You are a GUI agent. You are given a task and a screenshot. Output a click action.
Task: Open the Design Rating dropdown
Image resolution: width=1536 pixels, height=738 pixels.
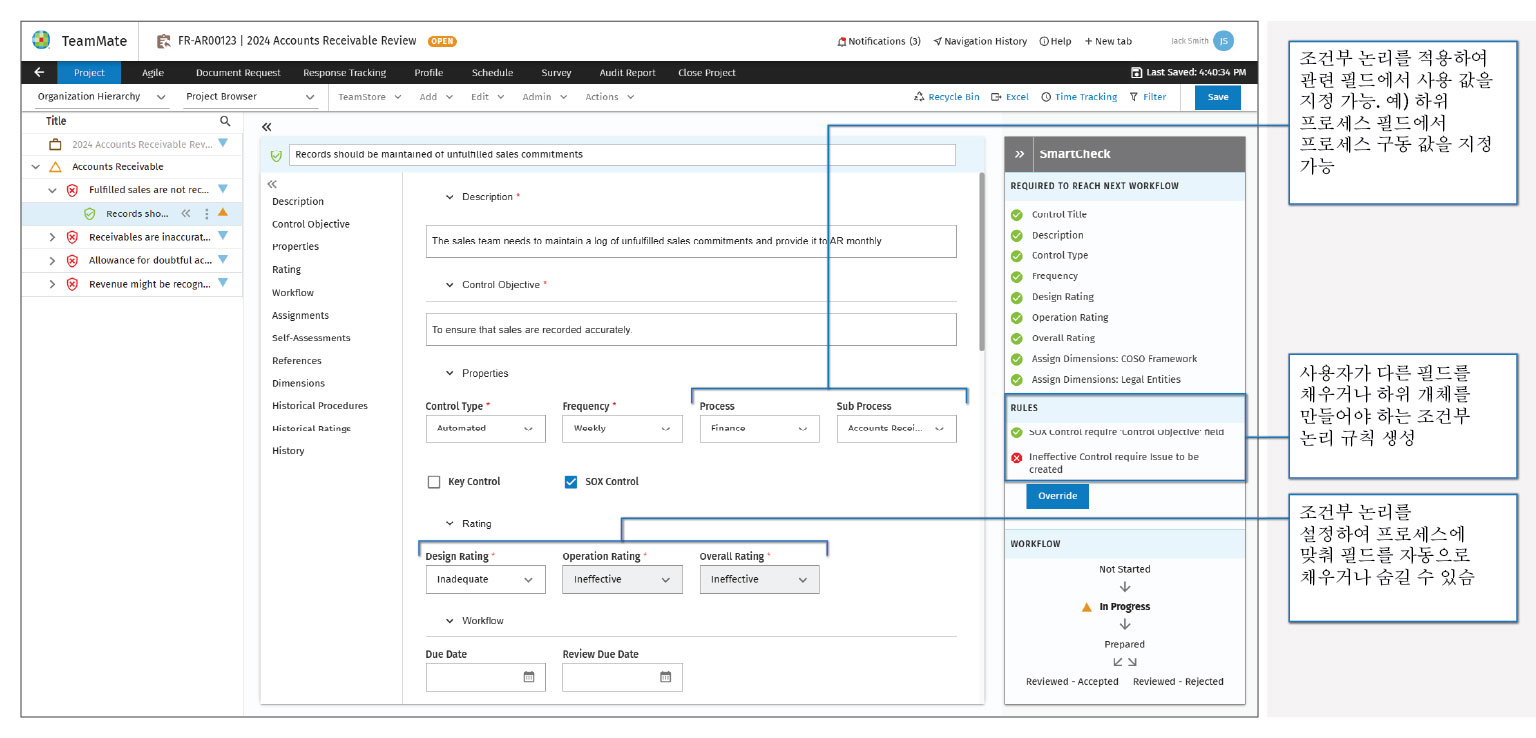(x=485, y=580)
